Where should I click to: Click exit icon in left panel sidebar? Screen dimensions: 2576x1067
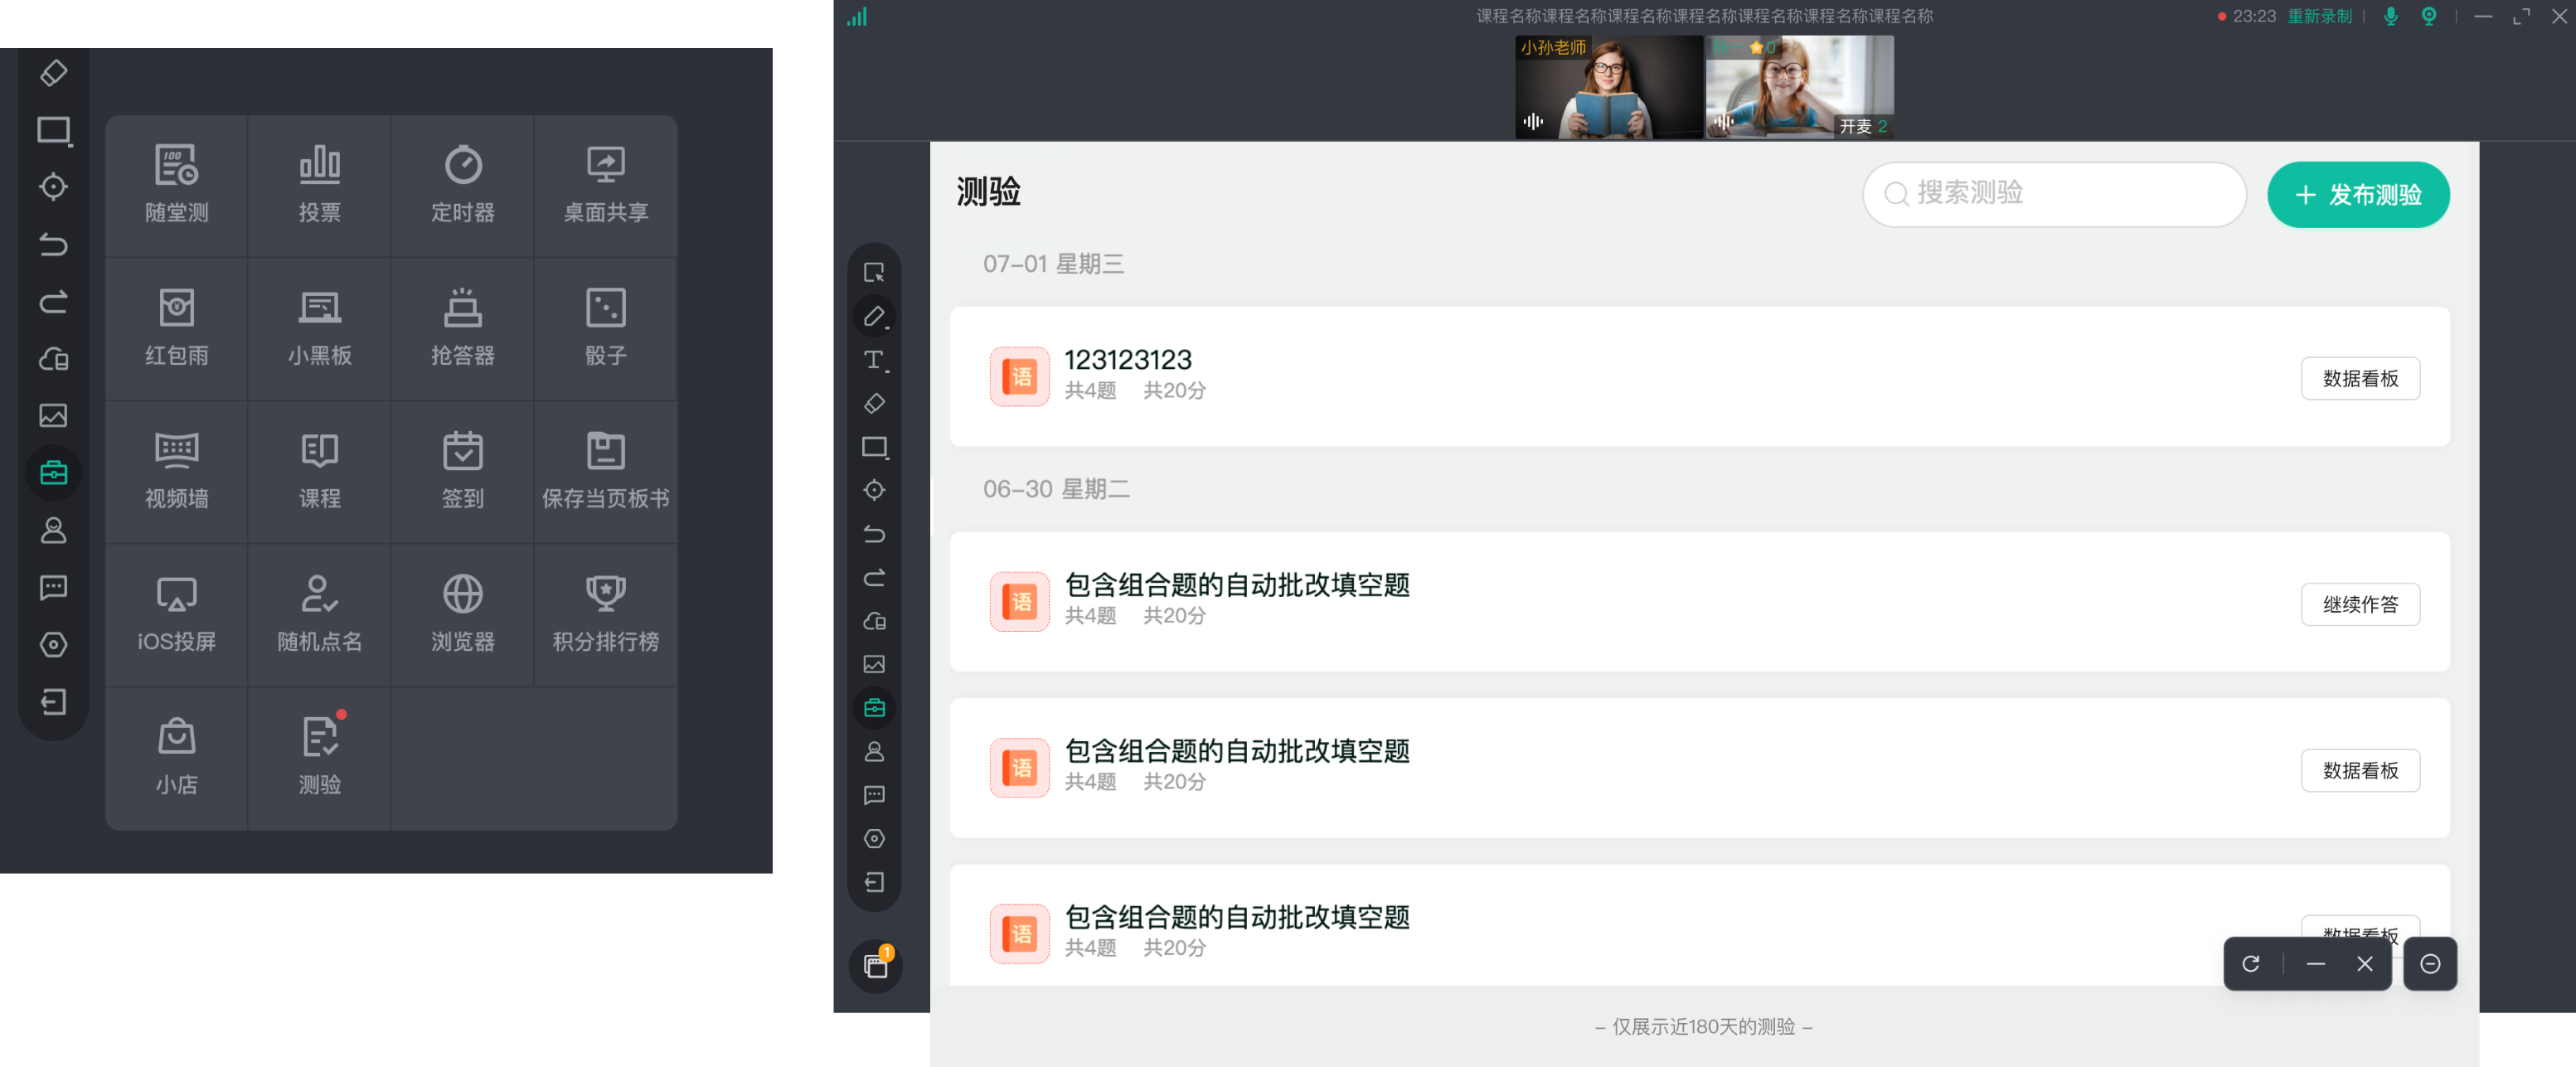53,702
